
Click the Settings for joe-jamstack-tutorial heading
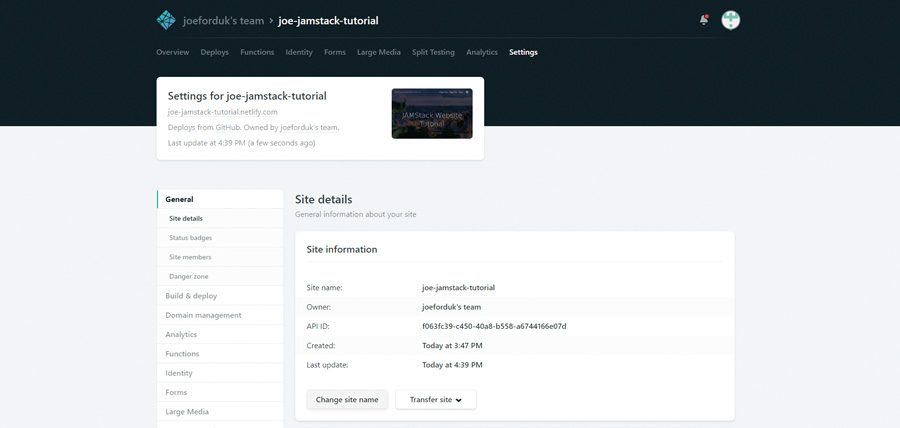click(247, 96)
